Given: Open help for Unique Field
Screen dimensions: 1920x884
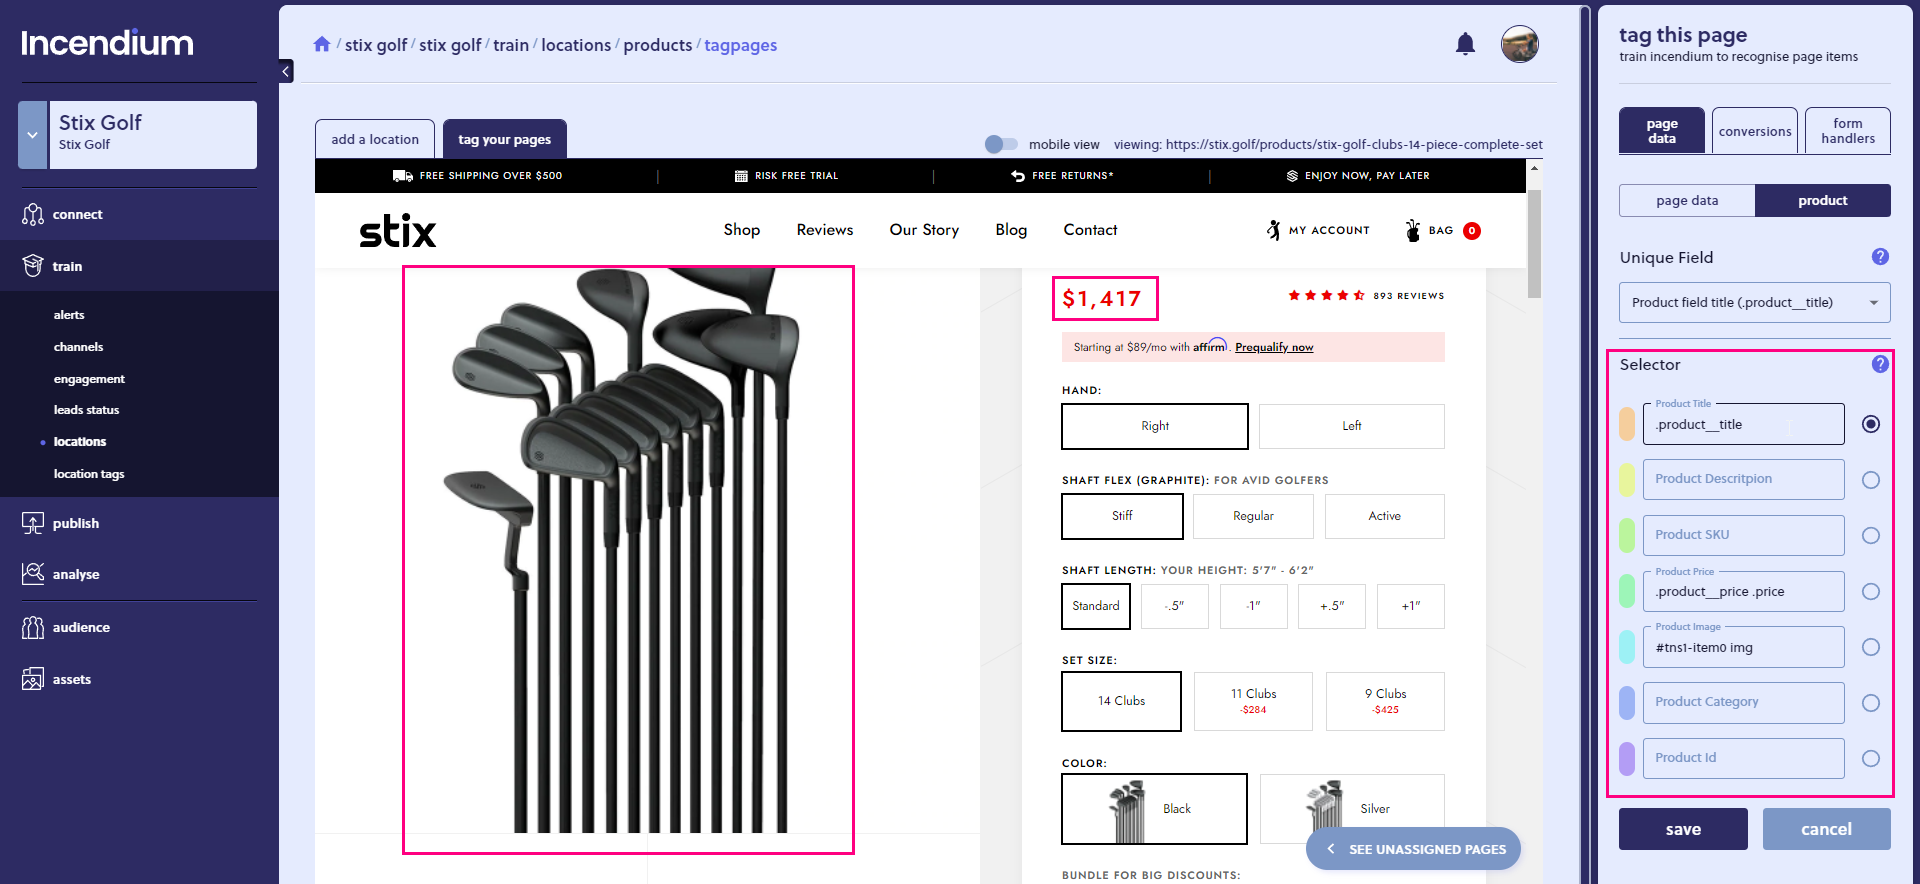Looking at the screenshot, I should (x=1880, y=257).
